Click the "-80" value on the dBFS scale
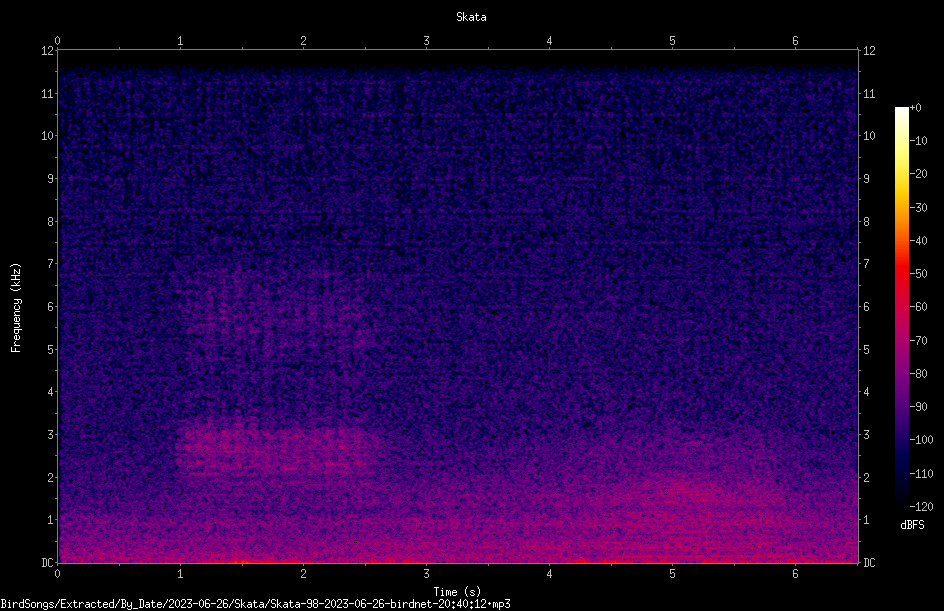This screenshot has width=944, height=611. click(918, 374)
